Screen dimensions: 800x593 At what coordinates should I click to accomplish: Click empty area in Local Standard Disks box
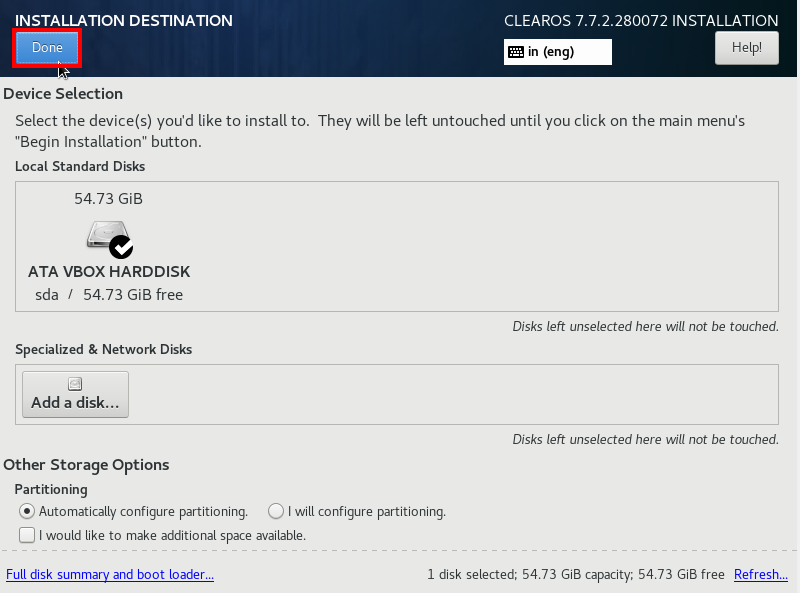485,246
